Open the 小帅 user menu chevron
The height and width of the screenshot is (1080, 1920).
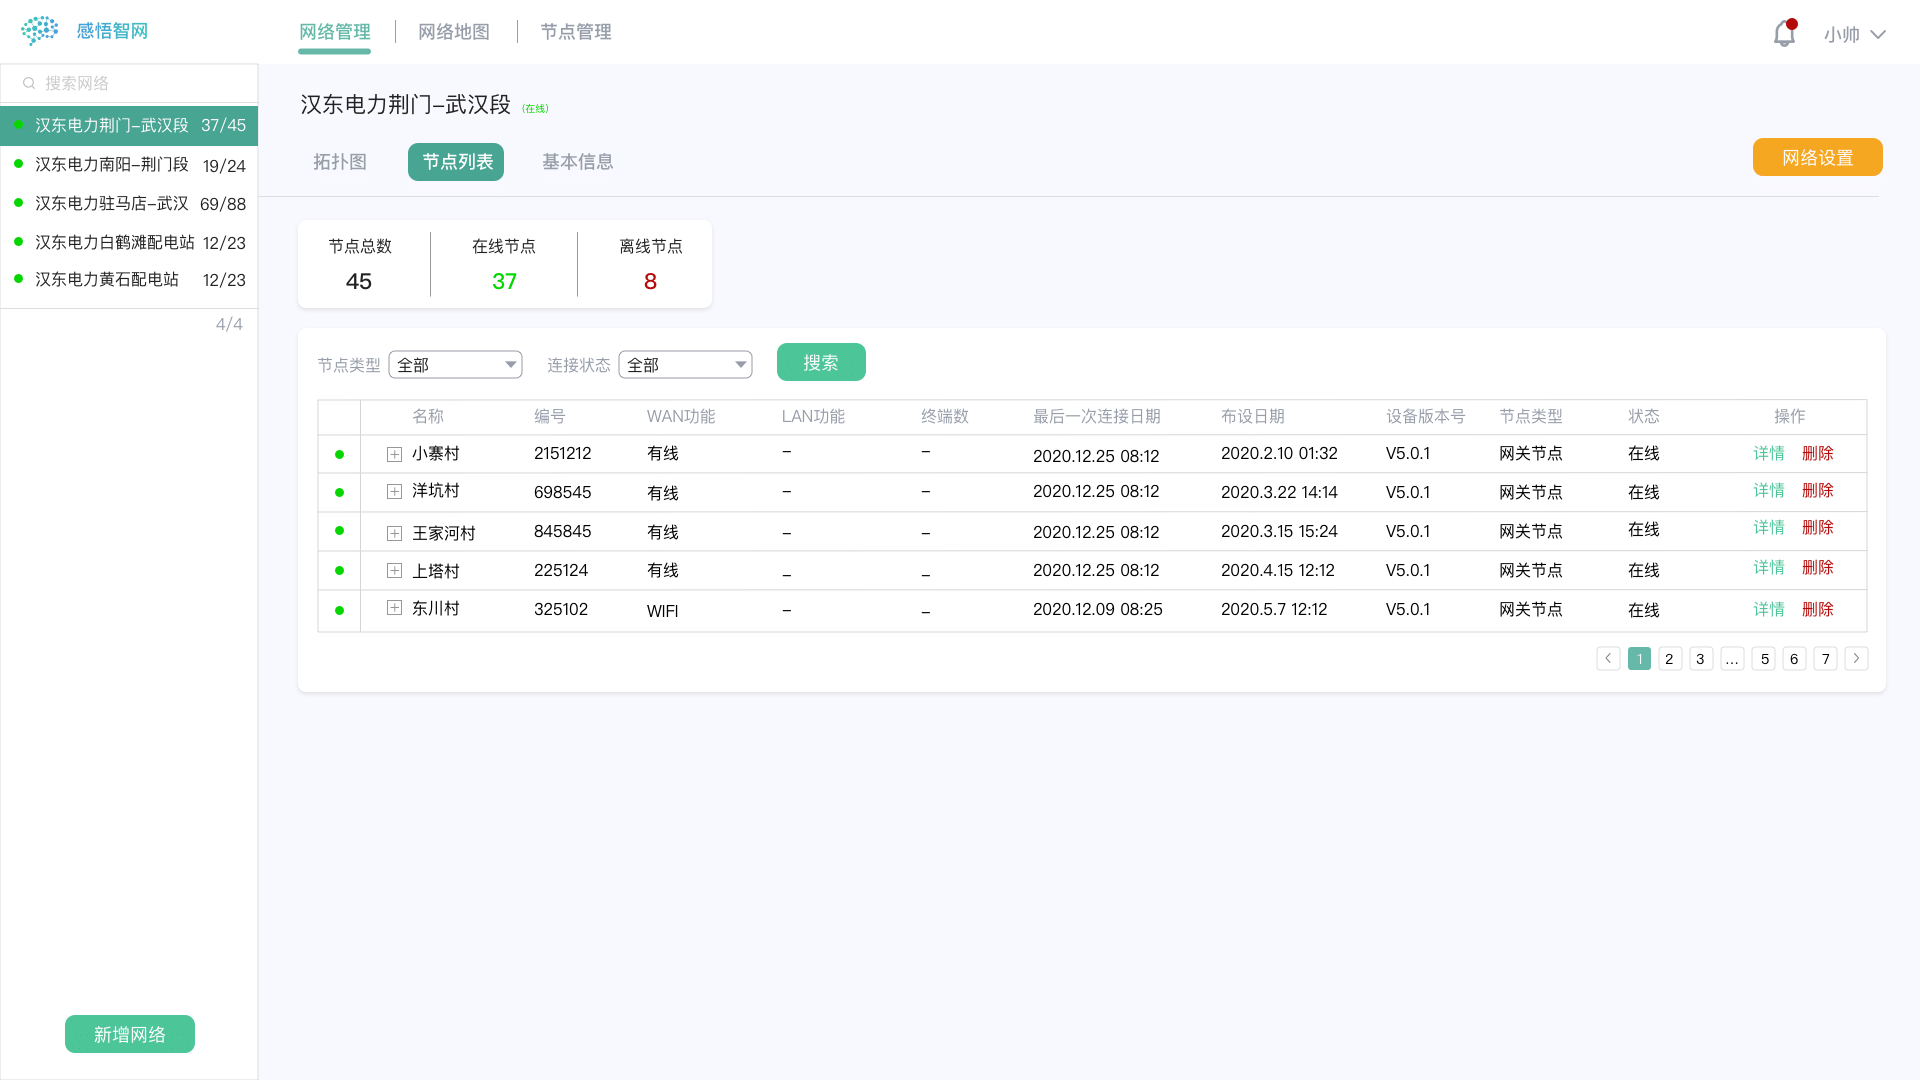pos(1878,35)
